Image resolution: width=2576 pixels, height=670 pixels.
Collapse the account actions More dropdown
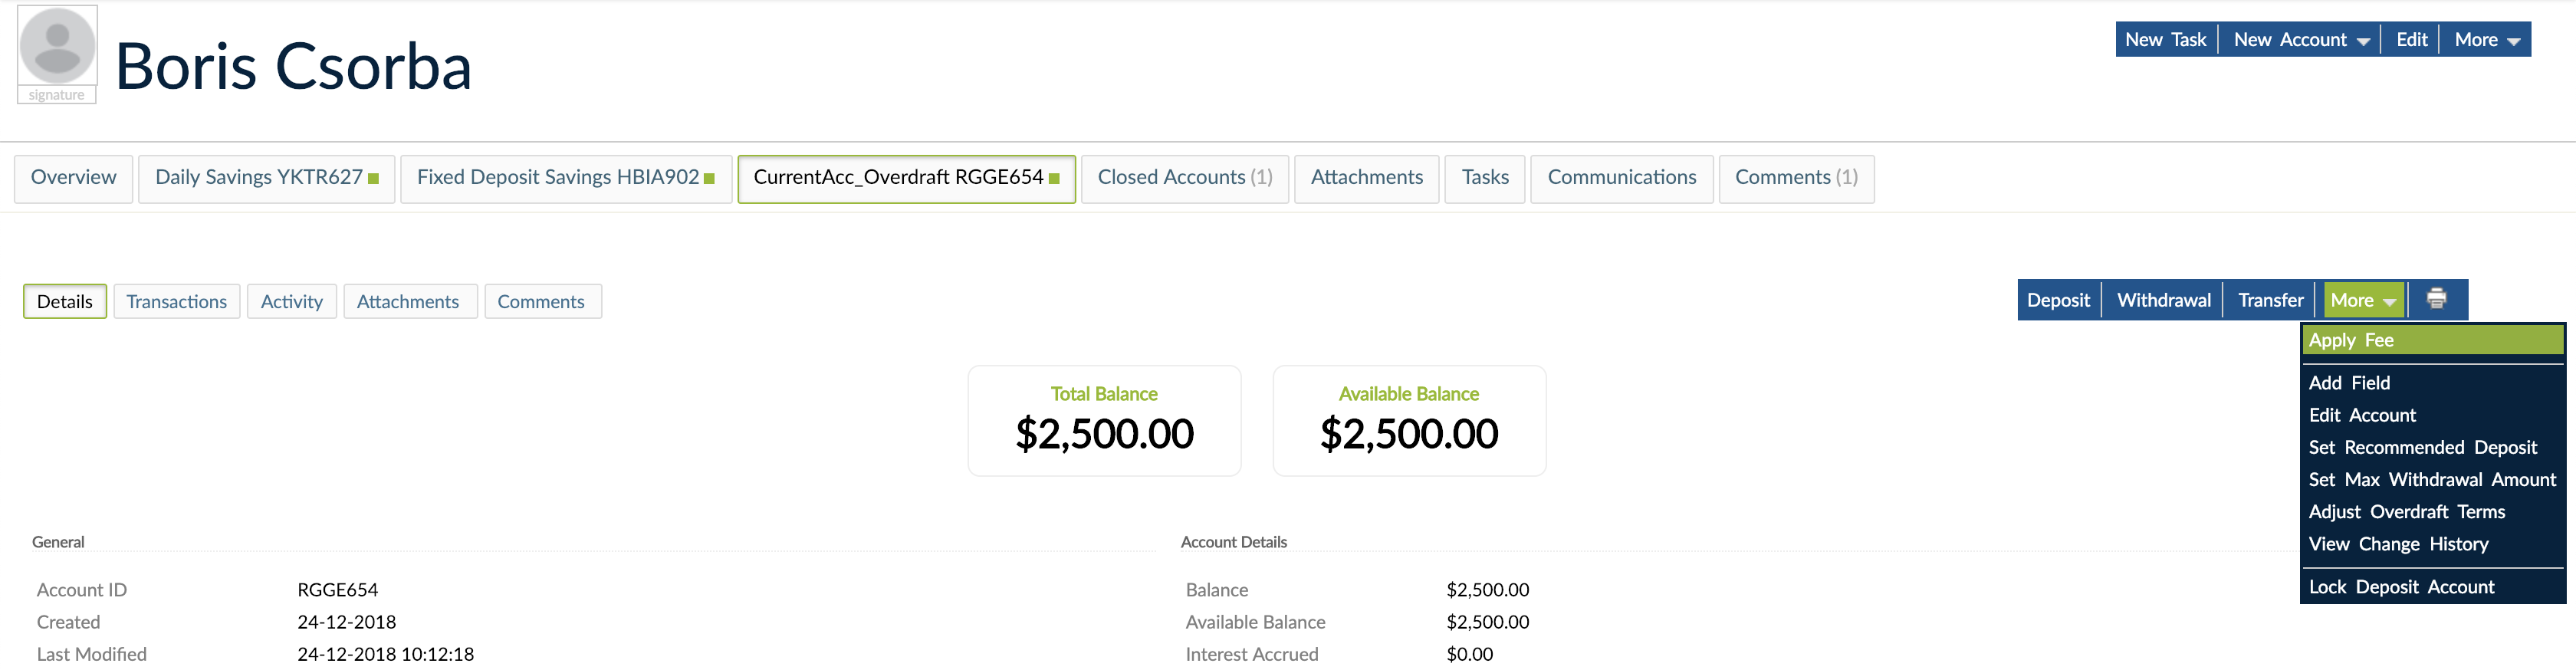[x=2364, y=299]
